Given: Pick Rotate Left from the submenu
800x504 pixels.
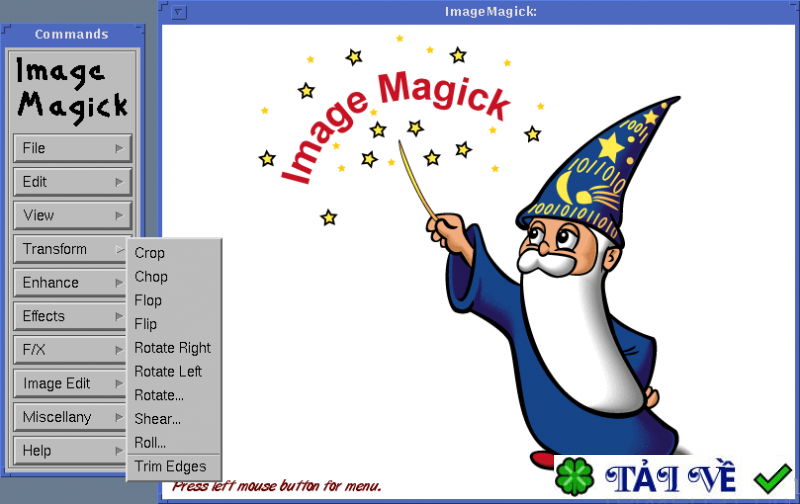Looking at the screenshot, I should pos(173,371).
